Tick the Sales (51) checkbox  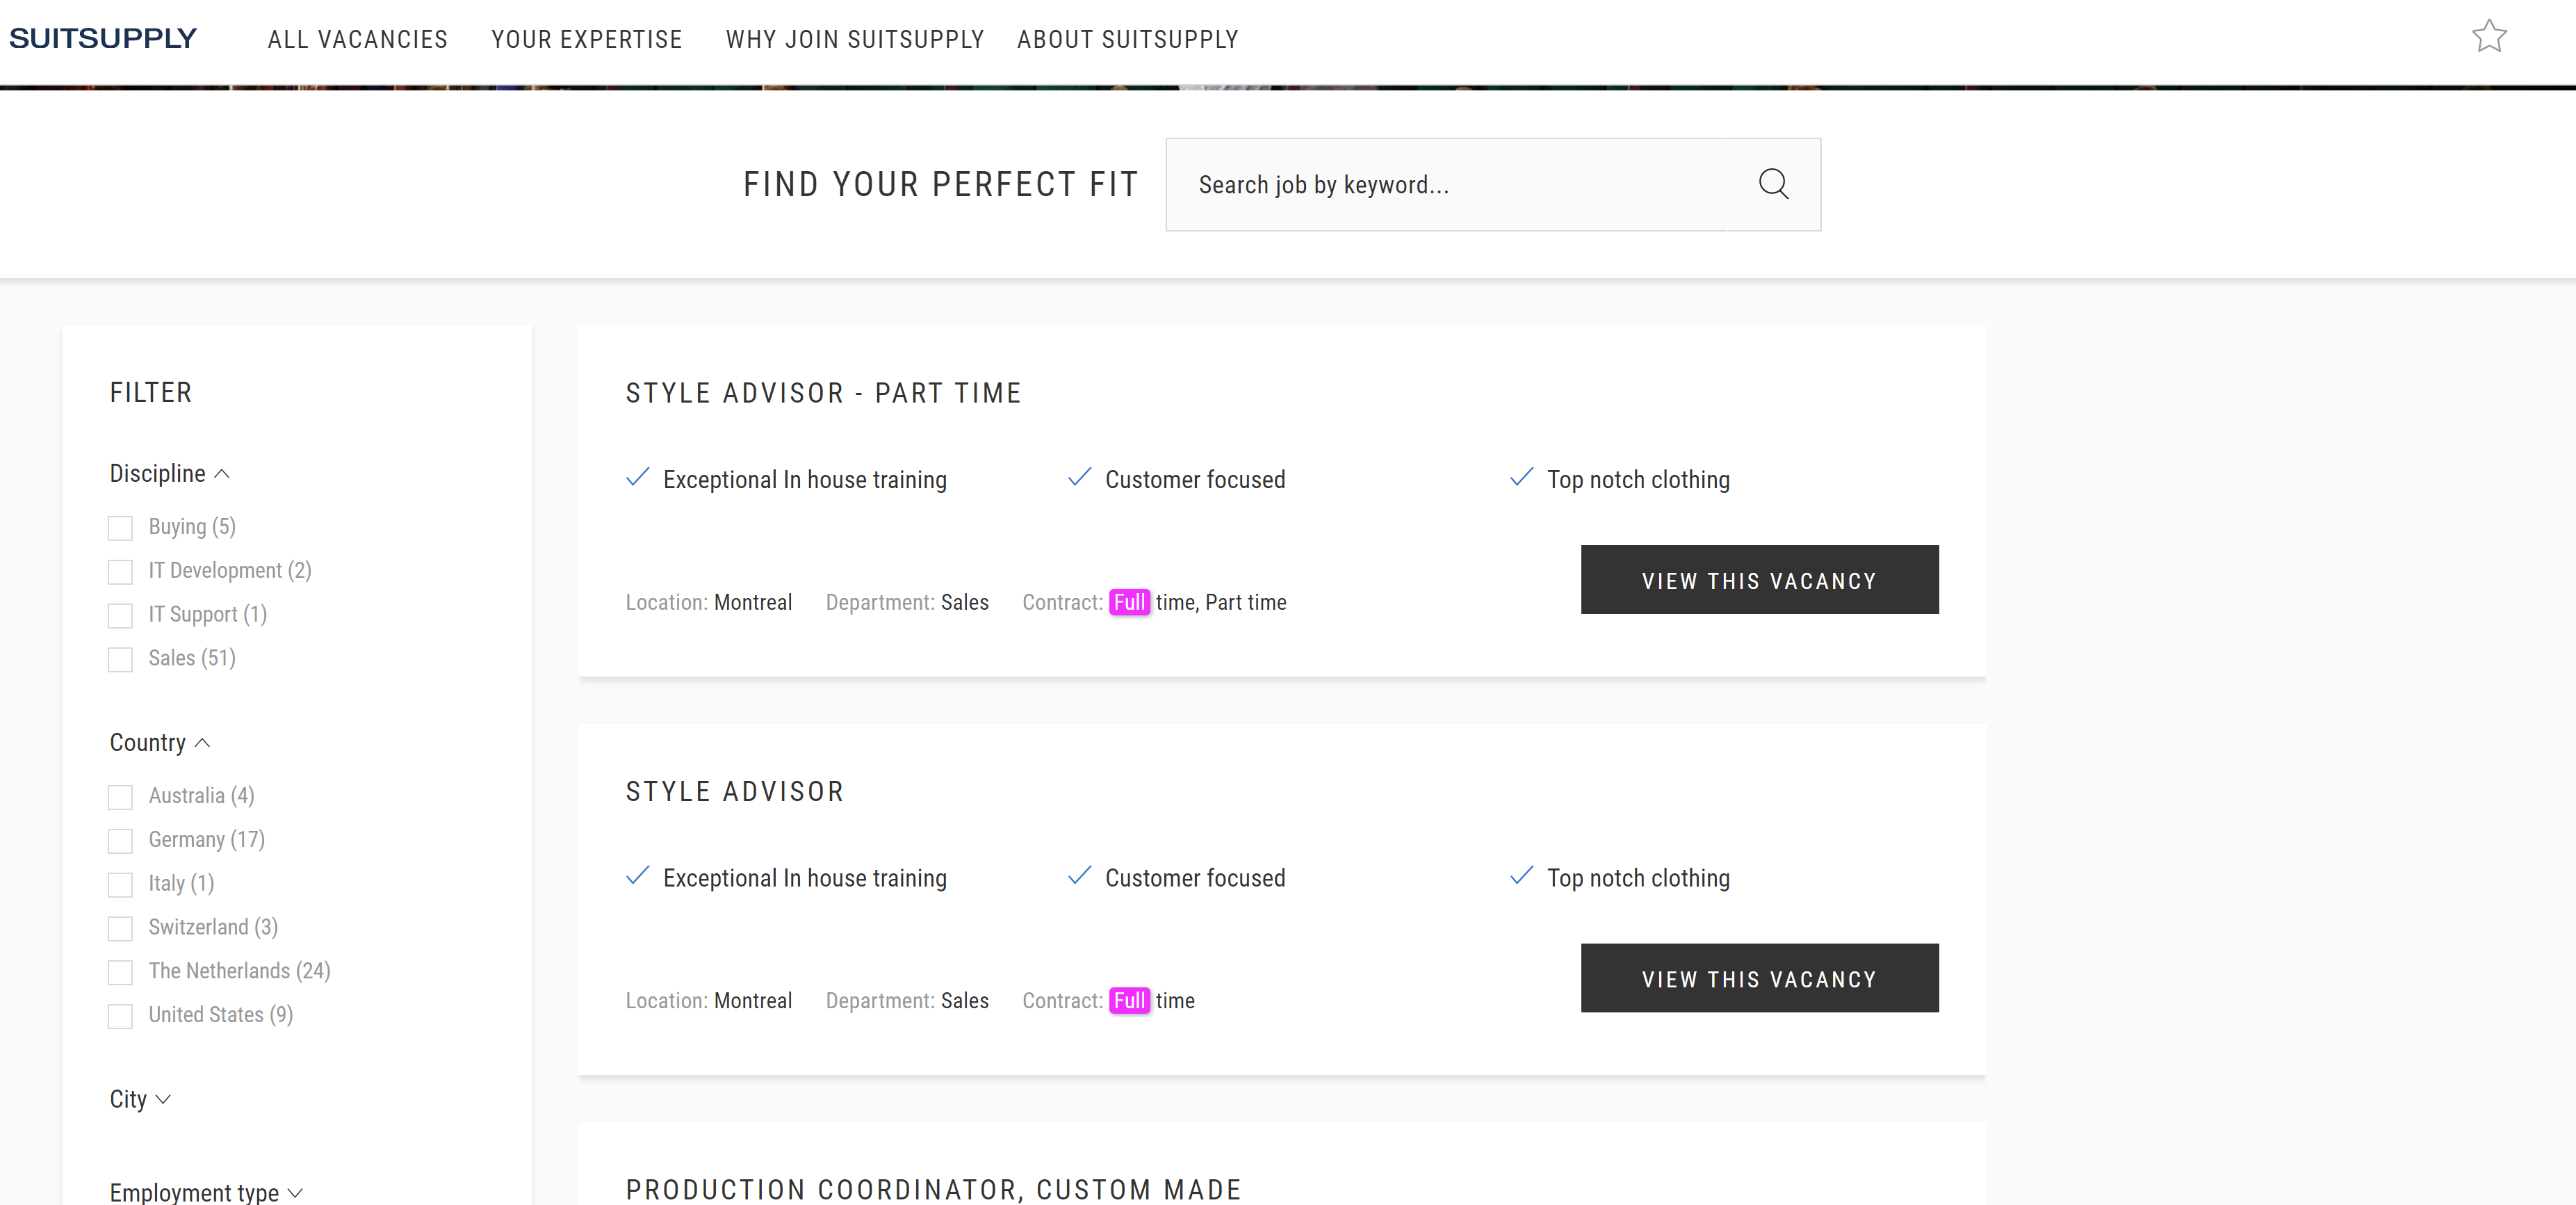pos(120,660)
